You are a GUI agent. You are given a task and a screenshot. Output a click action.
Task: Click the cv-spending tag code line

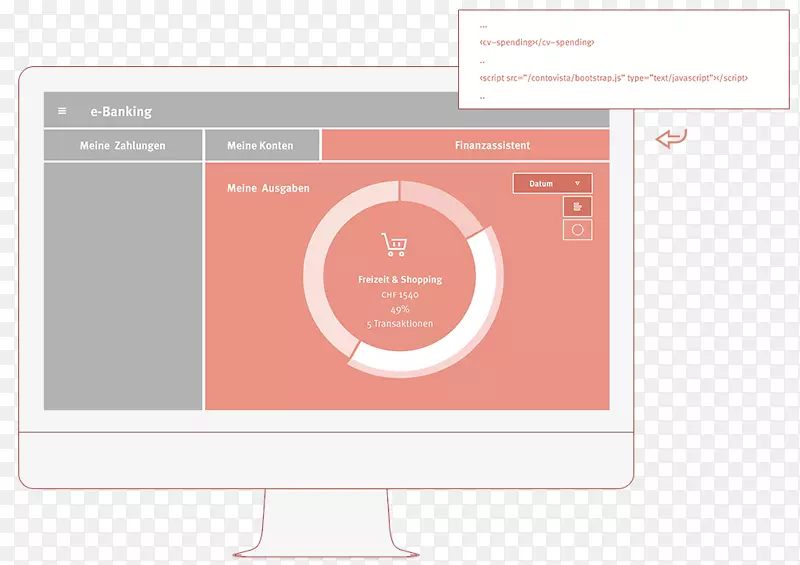pyautogui.click(x=537, y=42)
